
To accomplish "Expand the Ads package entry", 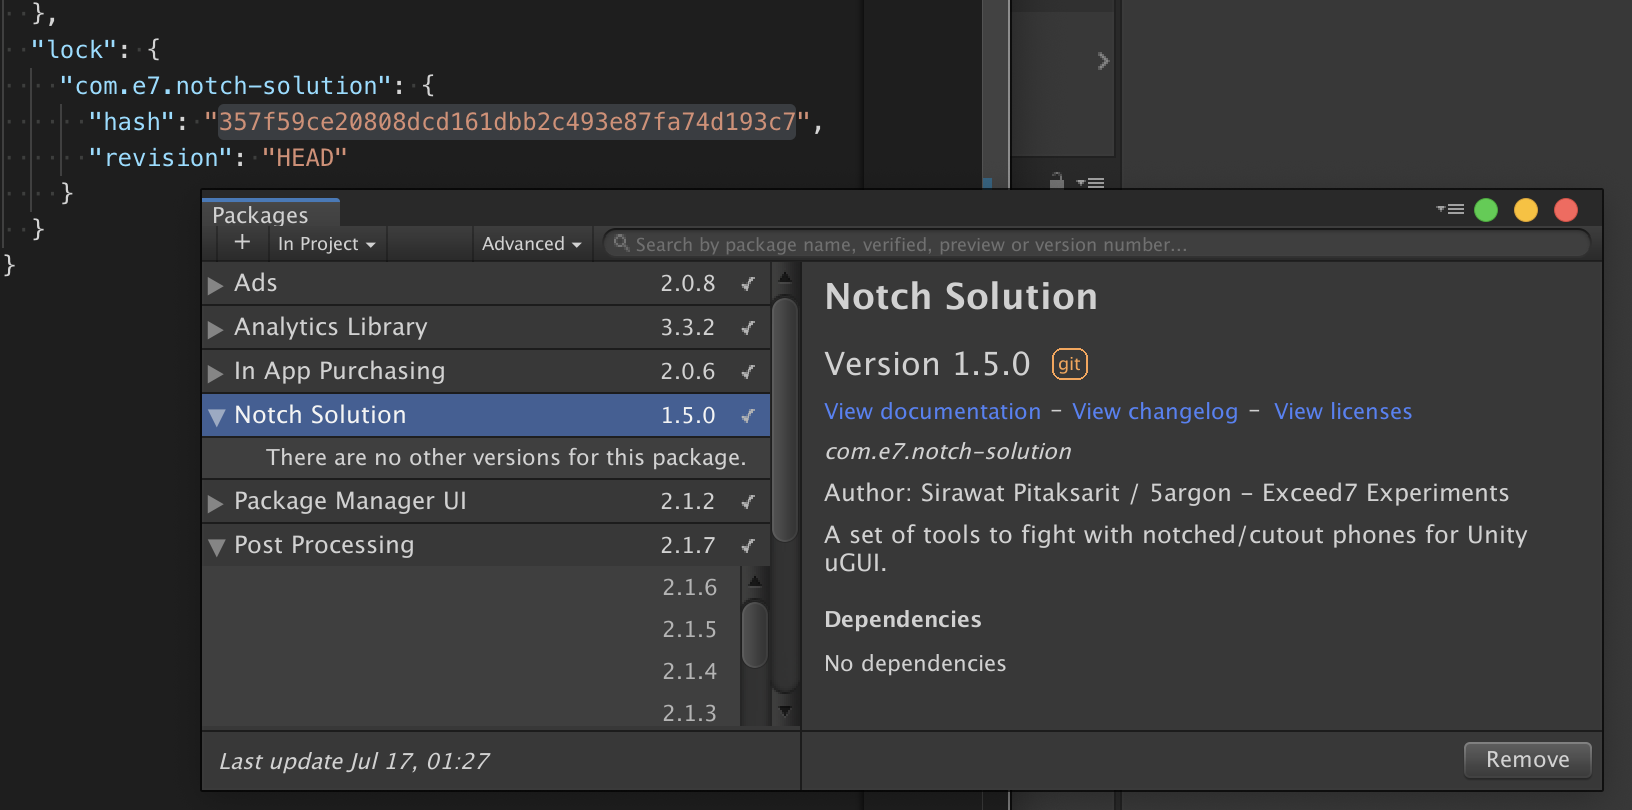I will (215, 285).
